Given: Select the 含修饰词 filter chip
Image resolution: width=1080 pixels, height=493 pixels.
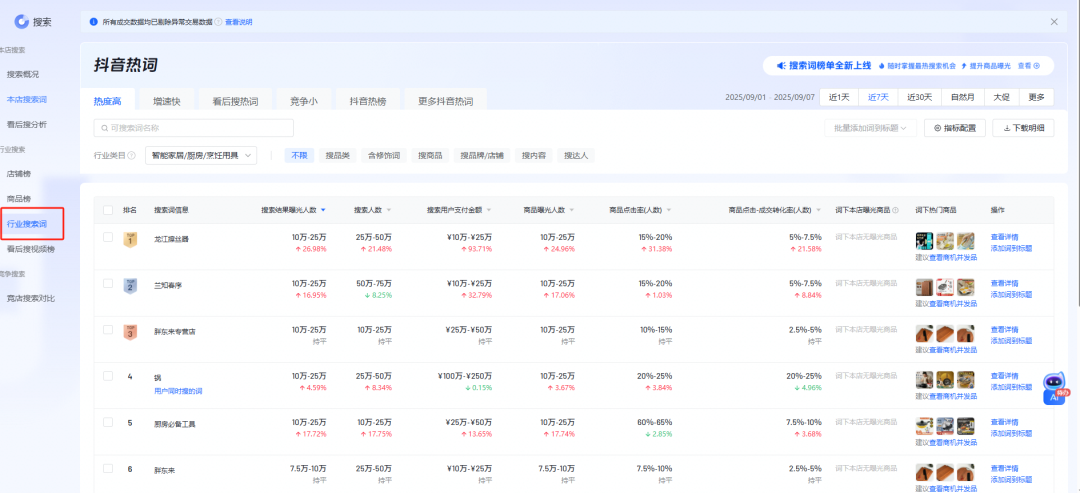Looking at the screenshot, I should [384, 156].
